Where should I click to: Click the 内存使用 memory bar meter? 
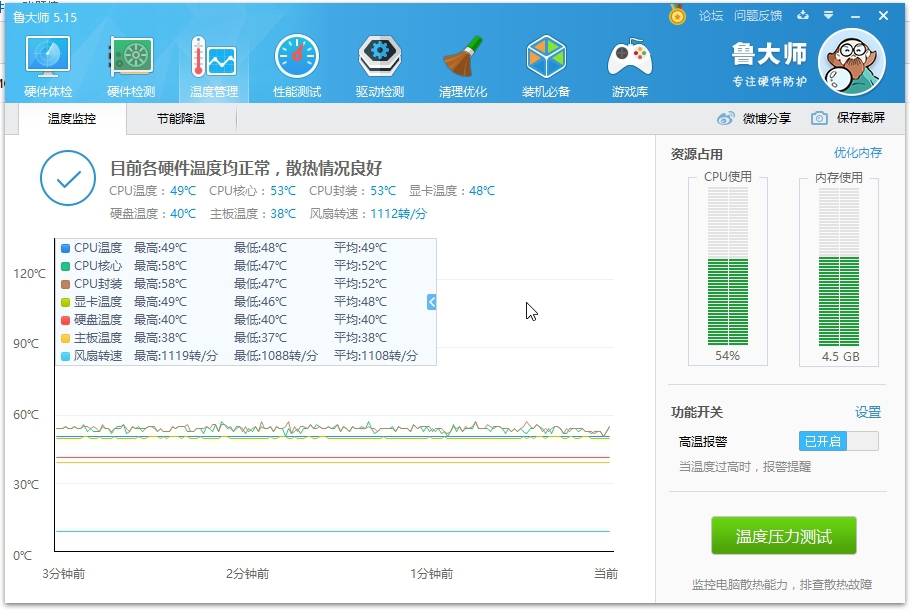coord(839,266)
